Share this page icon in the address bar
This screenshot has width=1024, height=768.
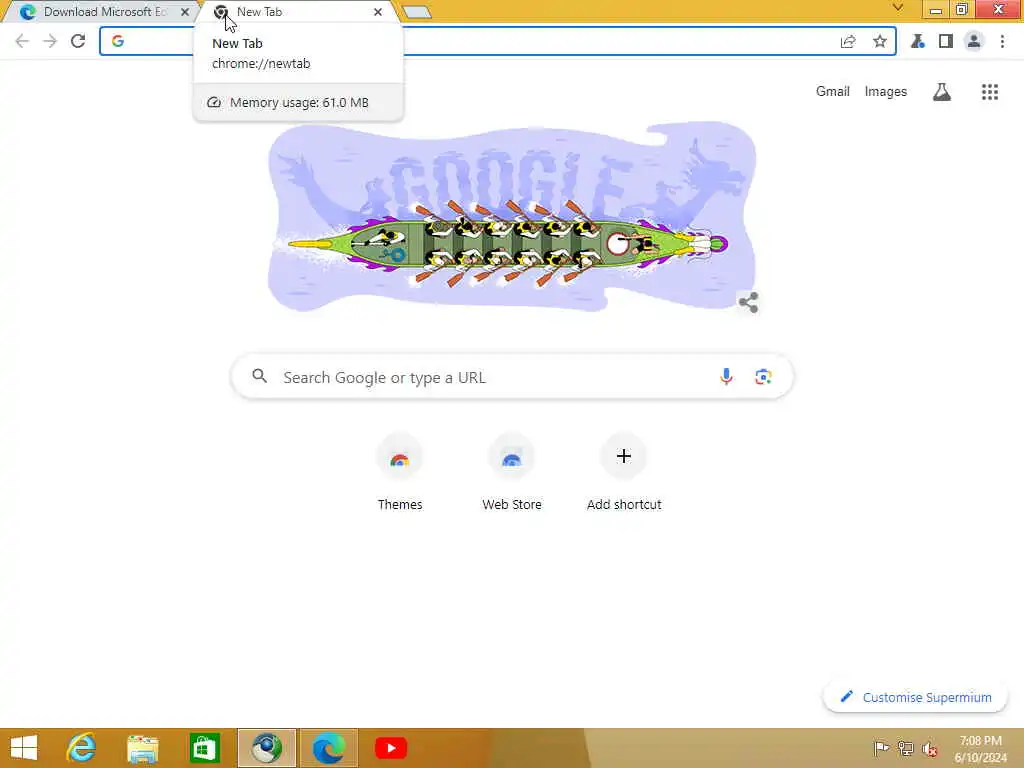click(848, 42)
